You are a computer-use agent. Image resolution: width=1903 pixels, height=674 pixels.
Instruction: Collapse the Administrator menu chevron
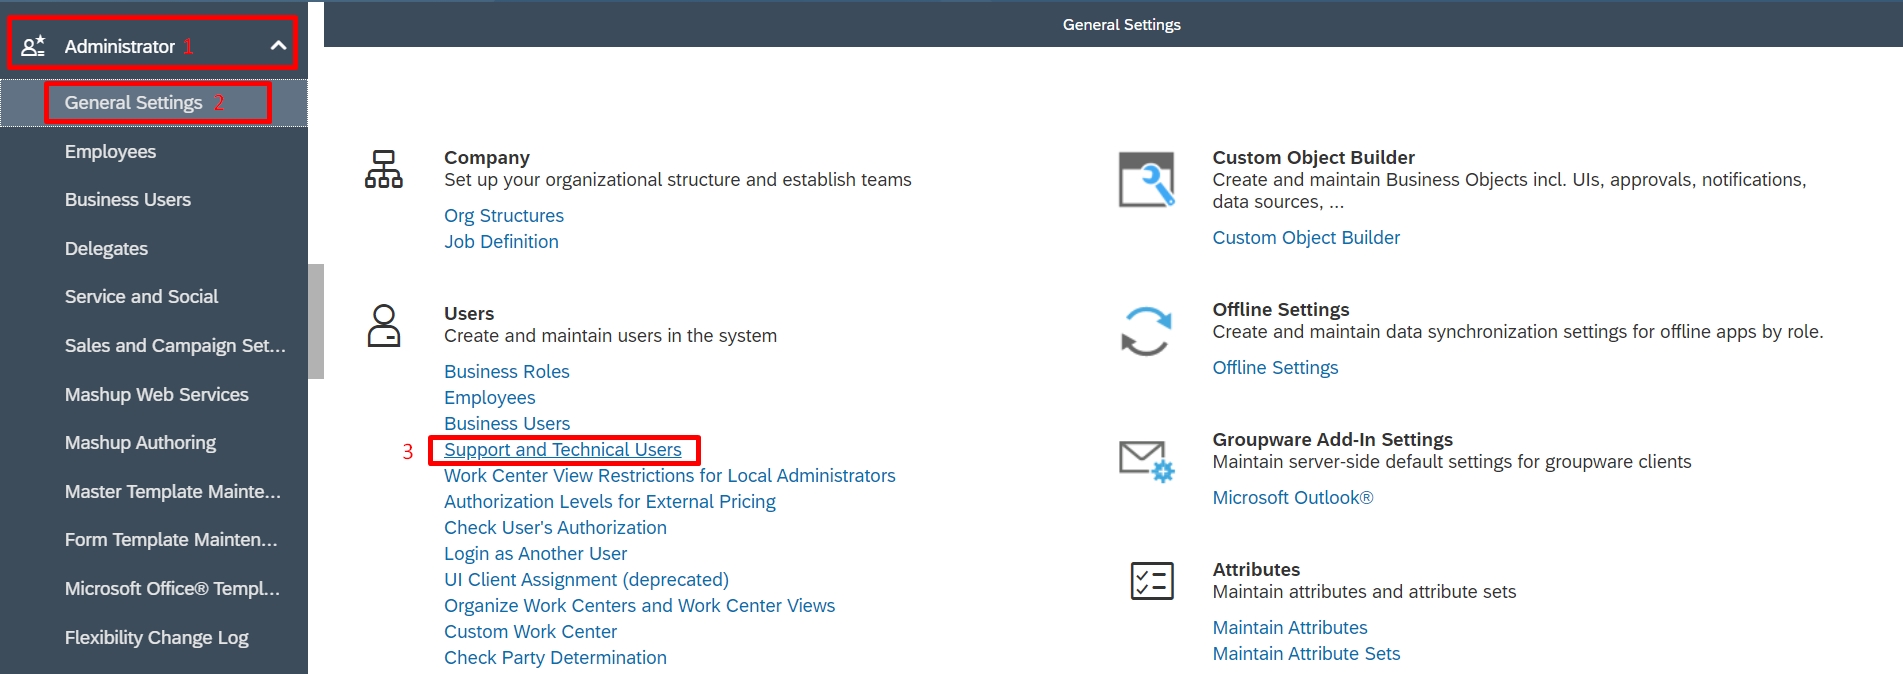coord(278,46)
